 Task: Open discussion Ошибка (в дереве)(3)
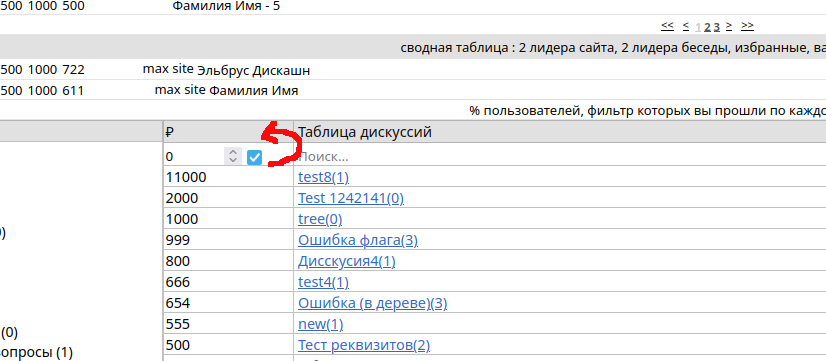372,303
